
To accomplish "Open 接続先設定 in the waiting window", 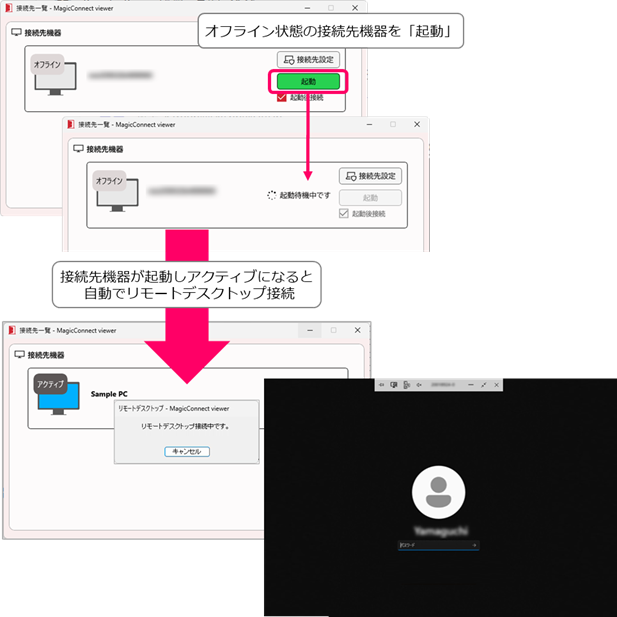I will (x=370, y=176).
